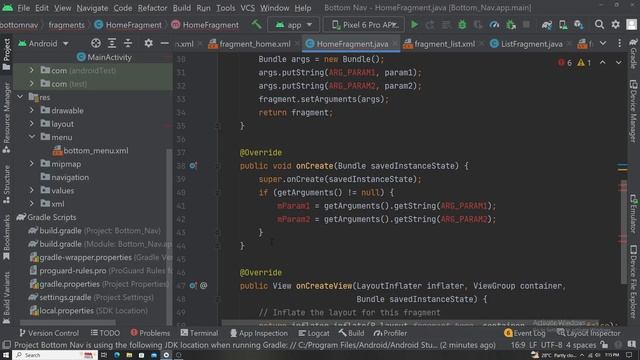
Task: Click the stop button in the toolbar
Action: pyautogui.click(x=527, y=25)
